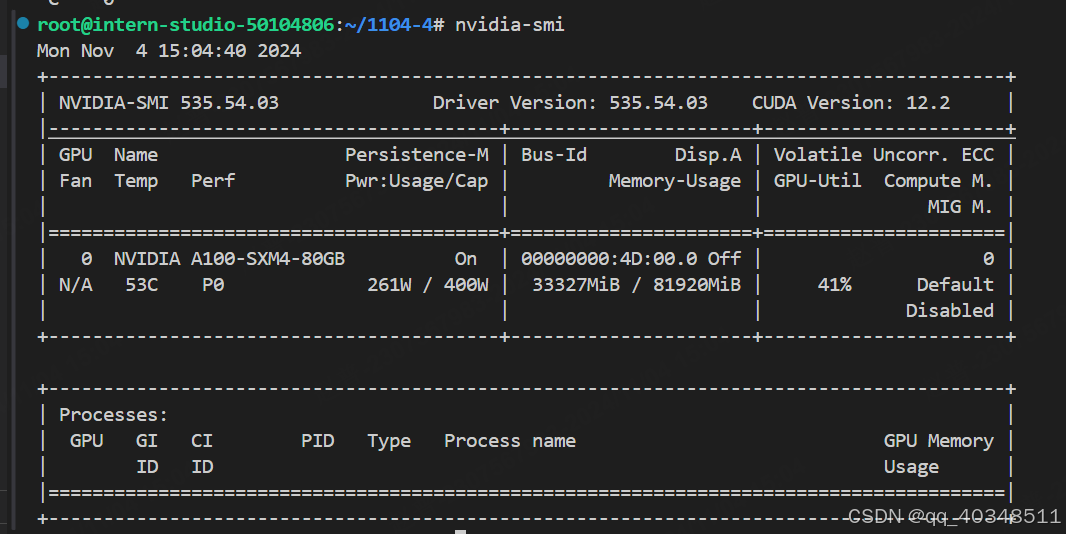Click the Pwr:Usage/Cap header

417,181
